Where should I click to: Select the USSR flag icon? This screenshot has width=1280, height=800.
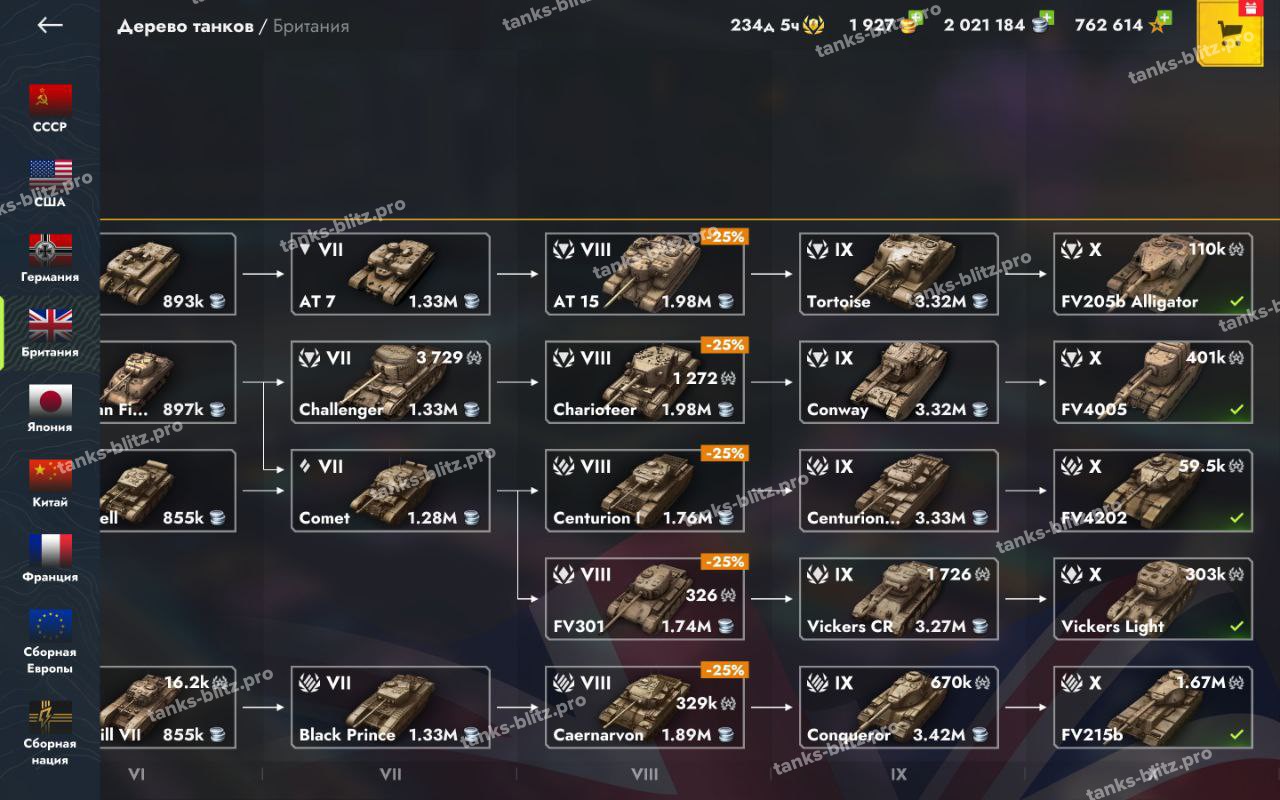(x=50, y=100)
